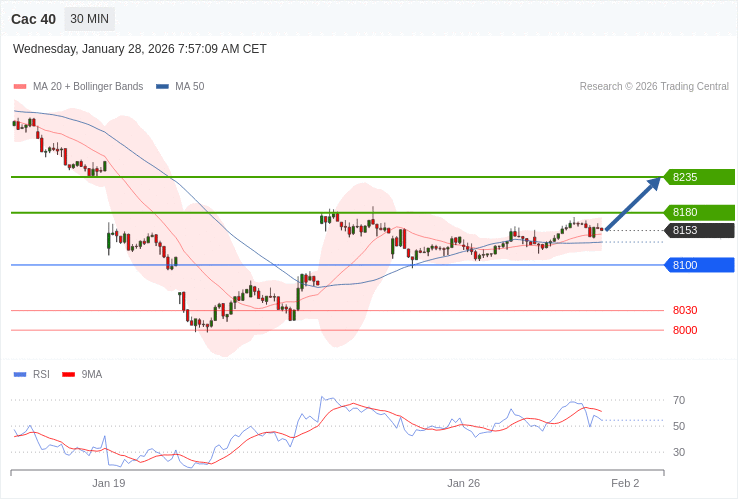
Task: Select the 8235 green resistance price tag
Action: coord(698,177)
